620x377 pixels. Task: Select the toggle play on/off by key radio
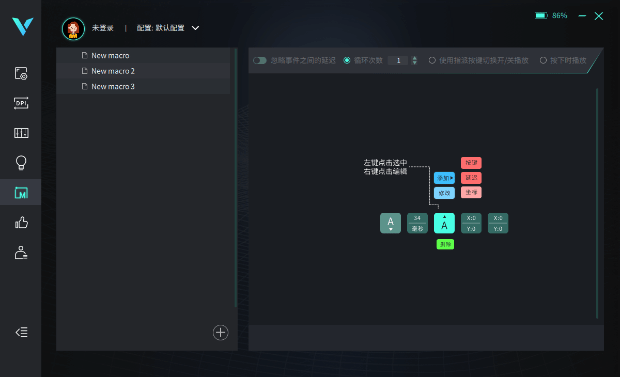[432, 61]
